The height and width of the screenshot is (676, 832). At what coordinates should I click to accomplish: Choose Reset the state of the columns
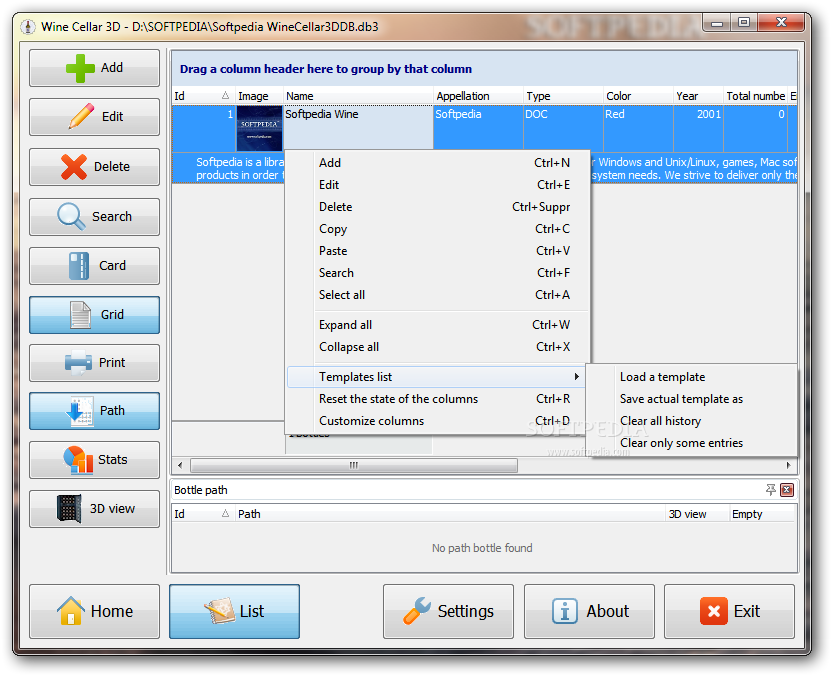(x=436, y=399)
